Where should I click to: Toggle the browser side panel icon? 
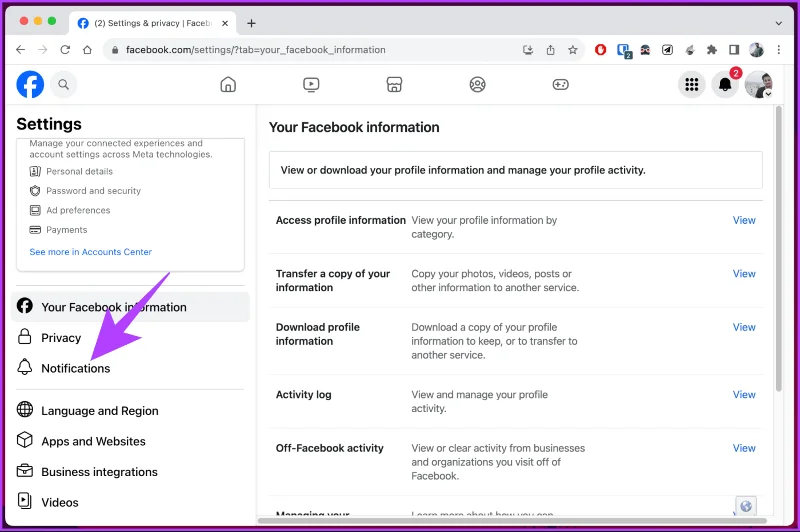tap(734, 49)
